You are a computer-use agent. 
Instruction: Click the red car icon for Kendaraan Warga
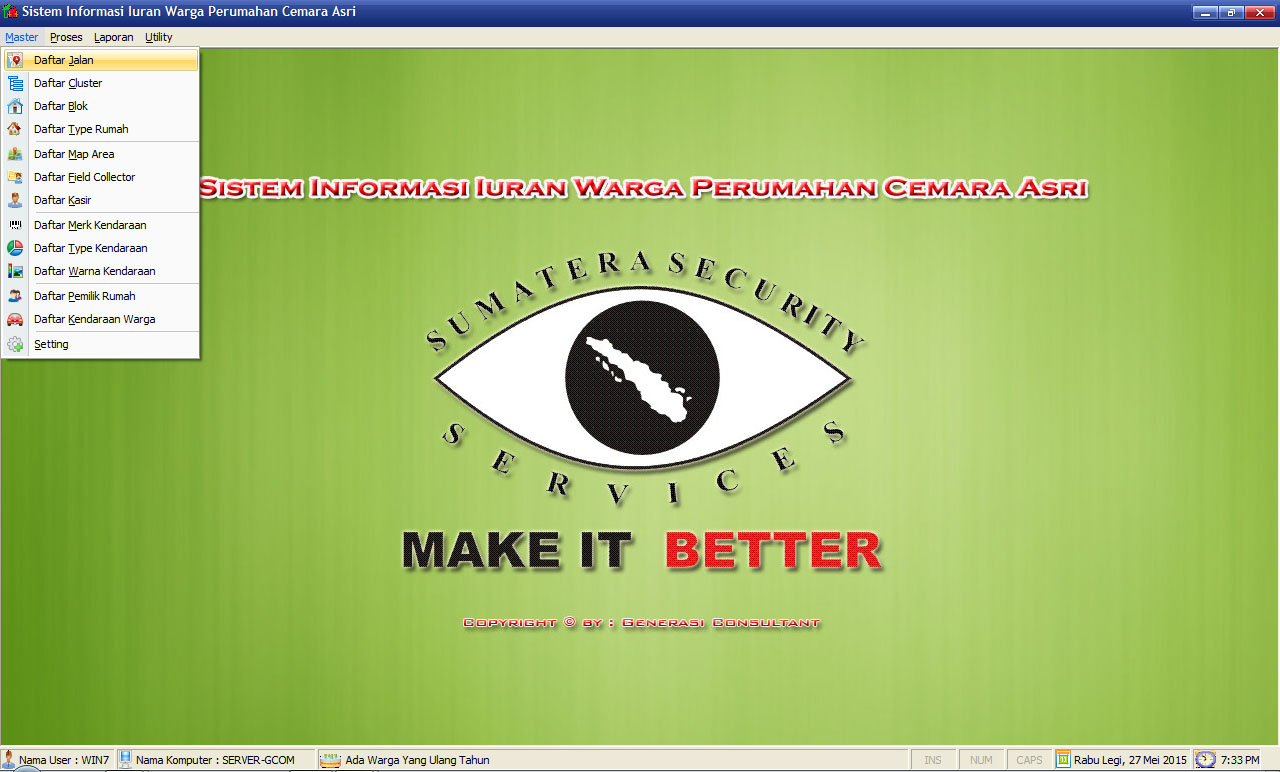(15, 319)
